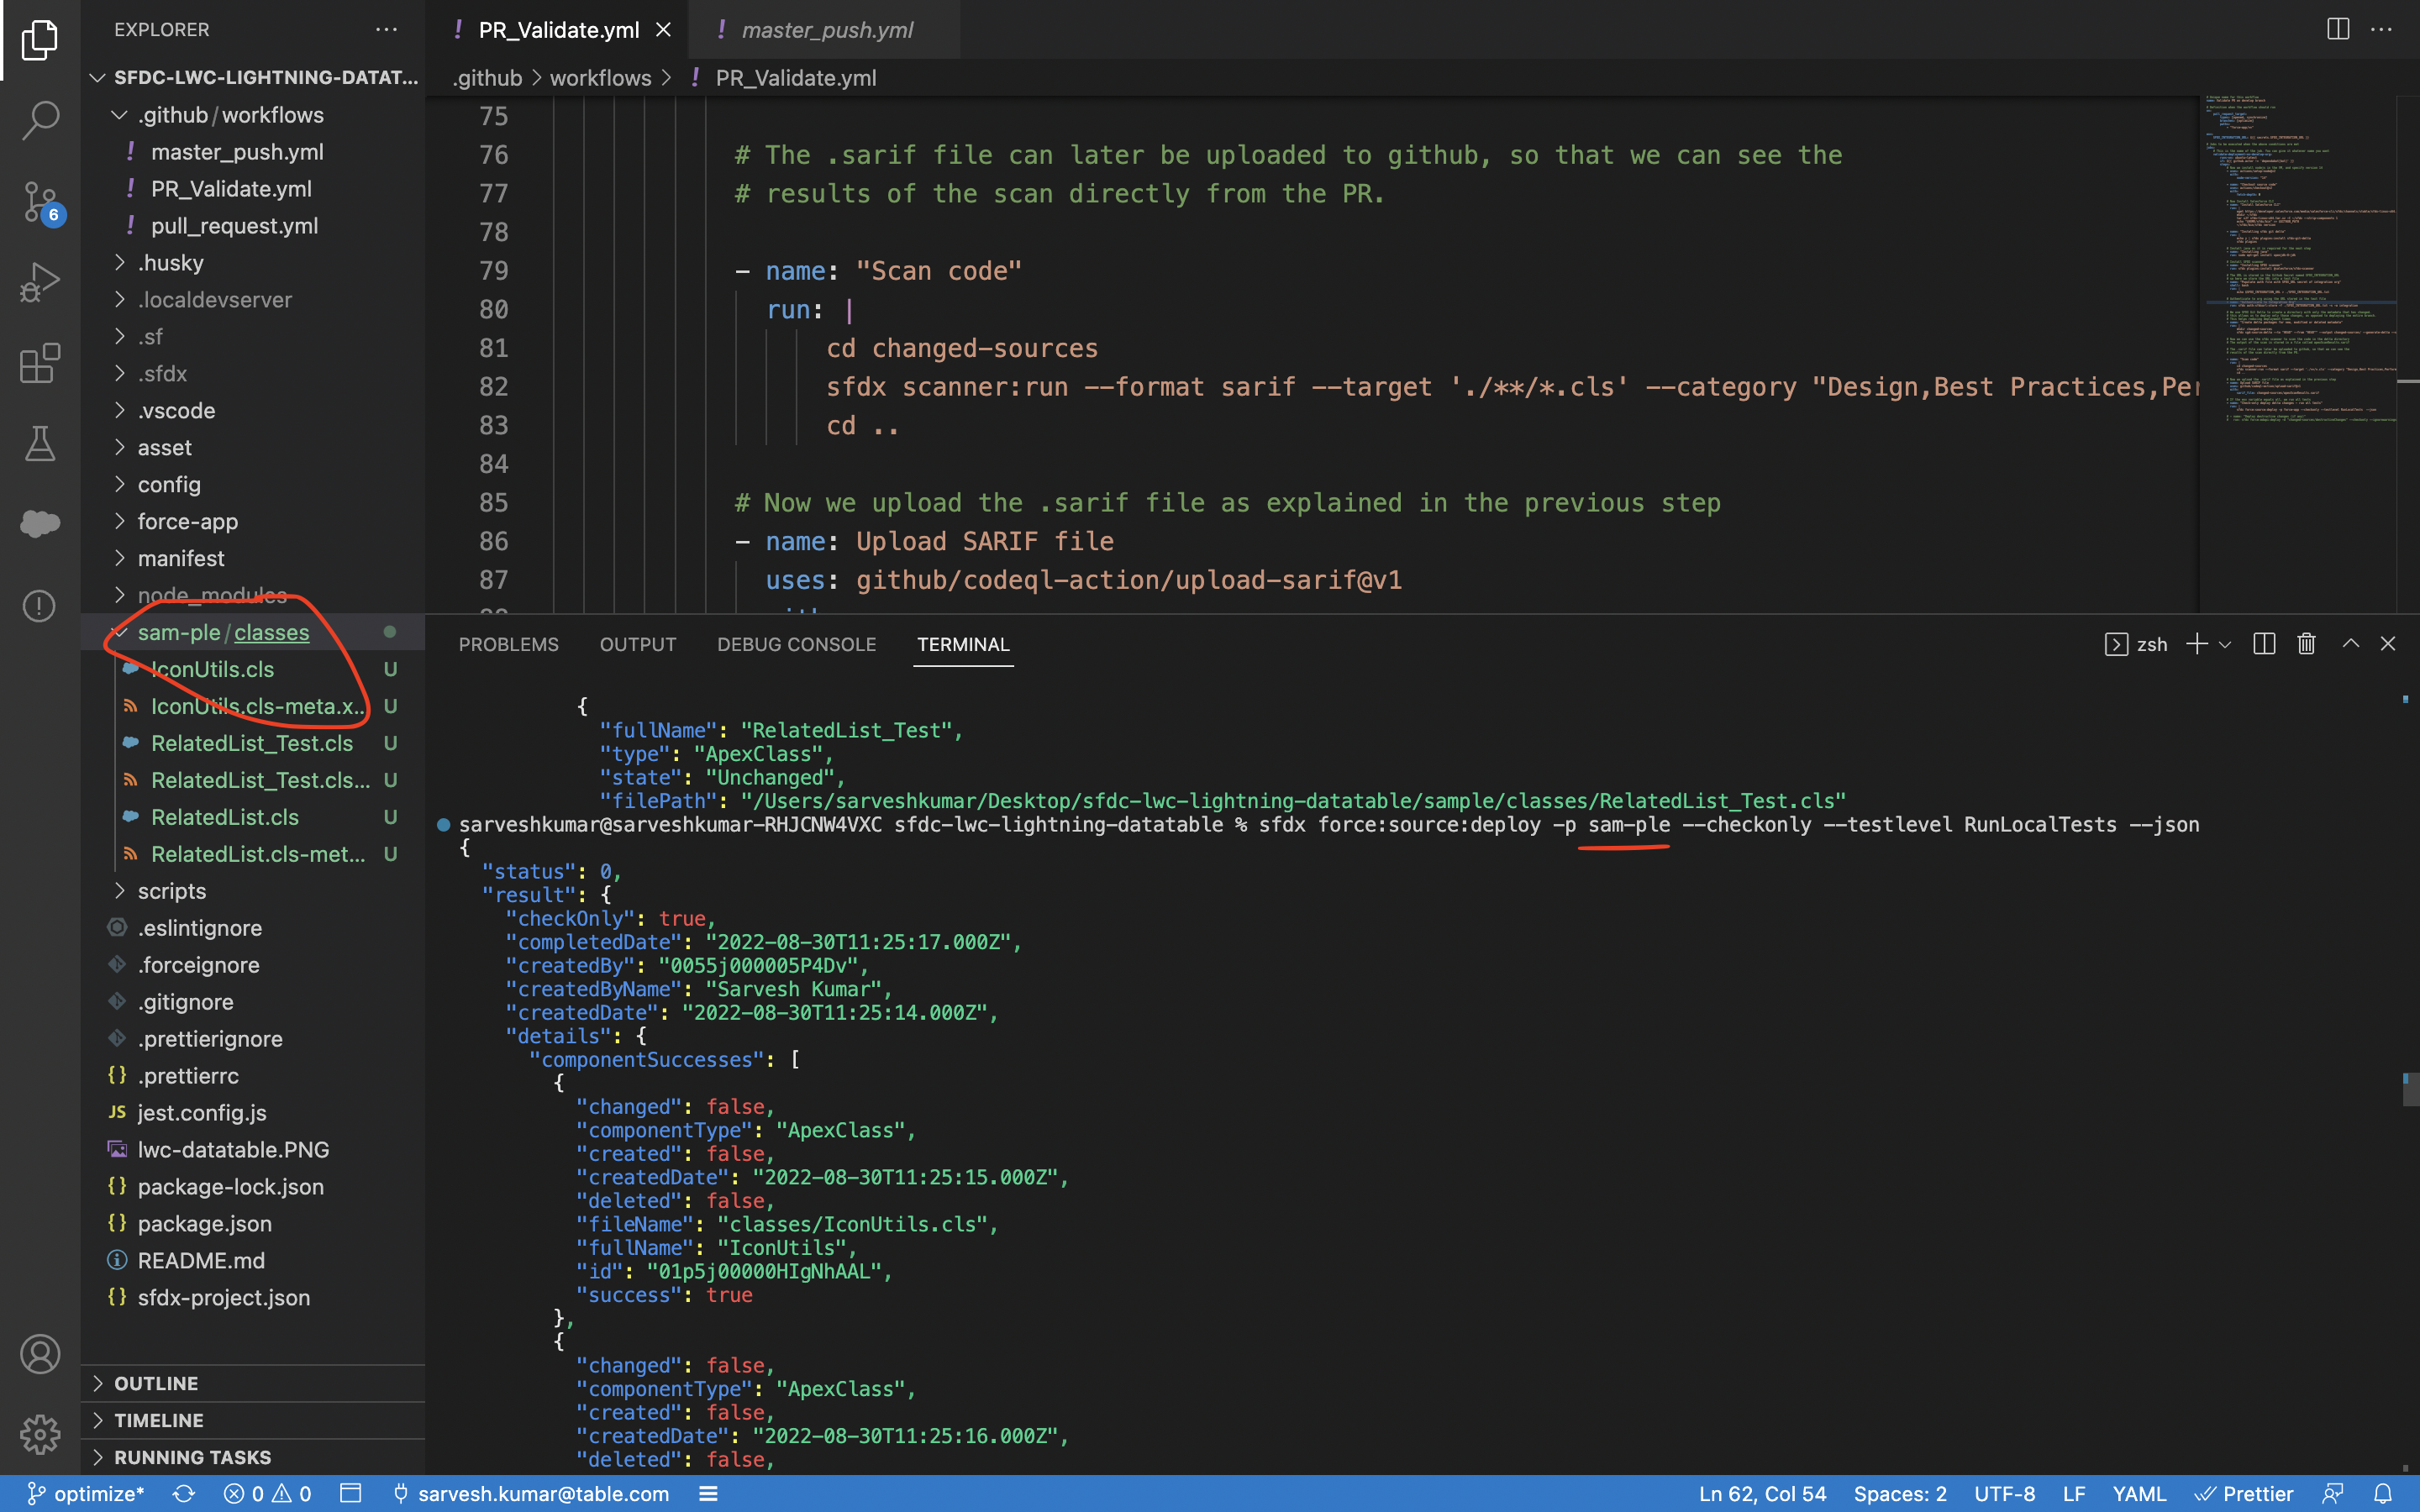This screenshot has width=2420, height=1512.
Task: Open the Run and Debug view
Action: (x=40, y=281)
